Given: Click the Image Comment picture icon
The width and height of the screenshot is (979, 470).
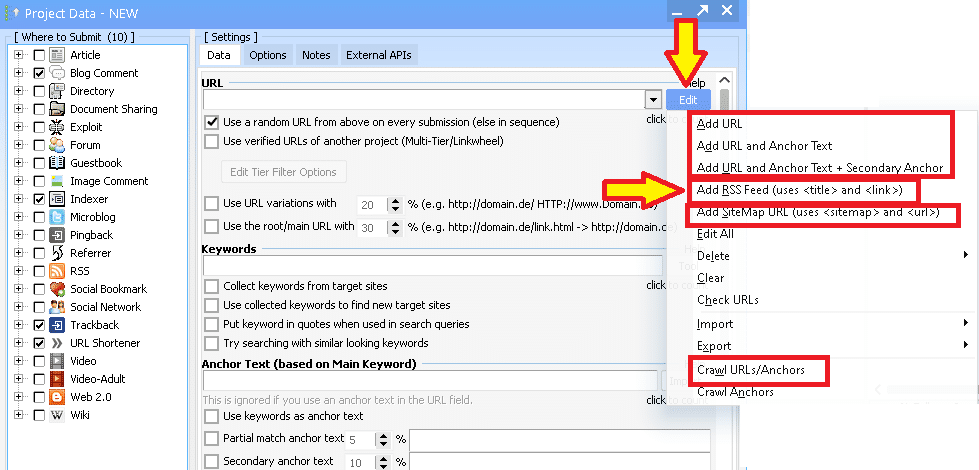Looking at the screenshot, I should (57, 181).
